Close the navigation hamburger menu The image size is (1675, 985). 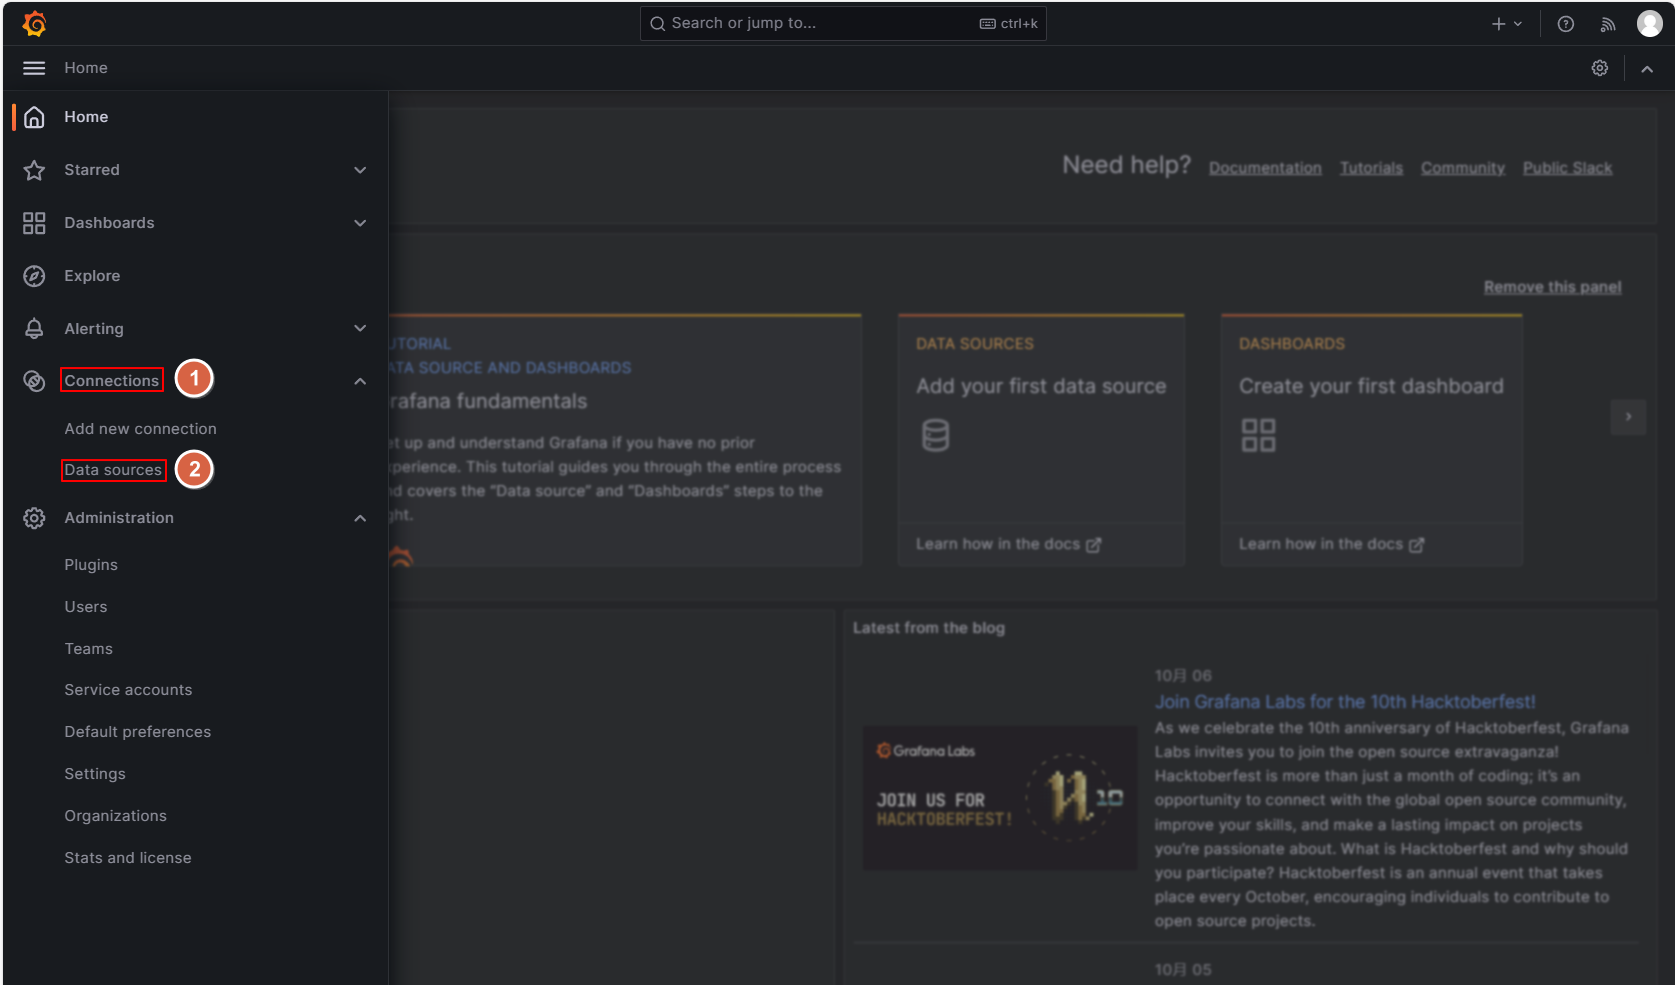click(34, 68)
